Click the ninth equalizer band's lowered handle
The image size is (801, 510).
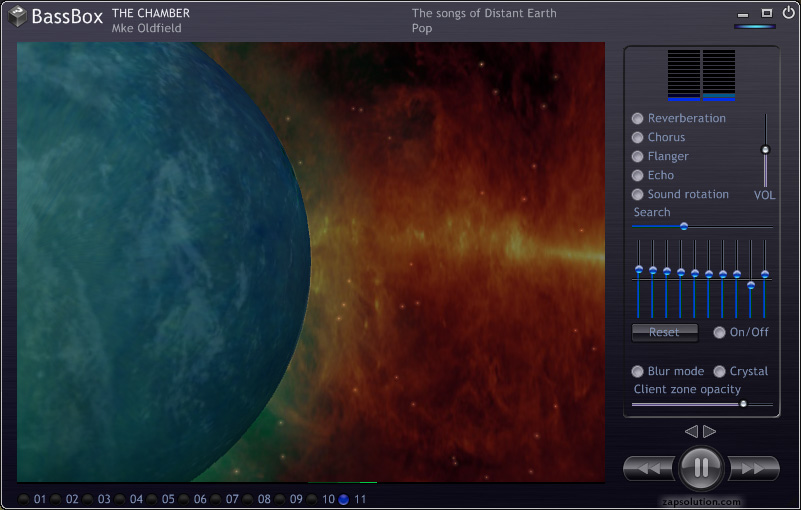click(x=750, y=286)
